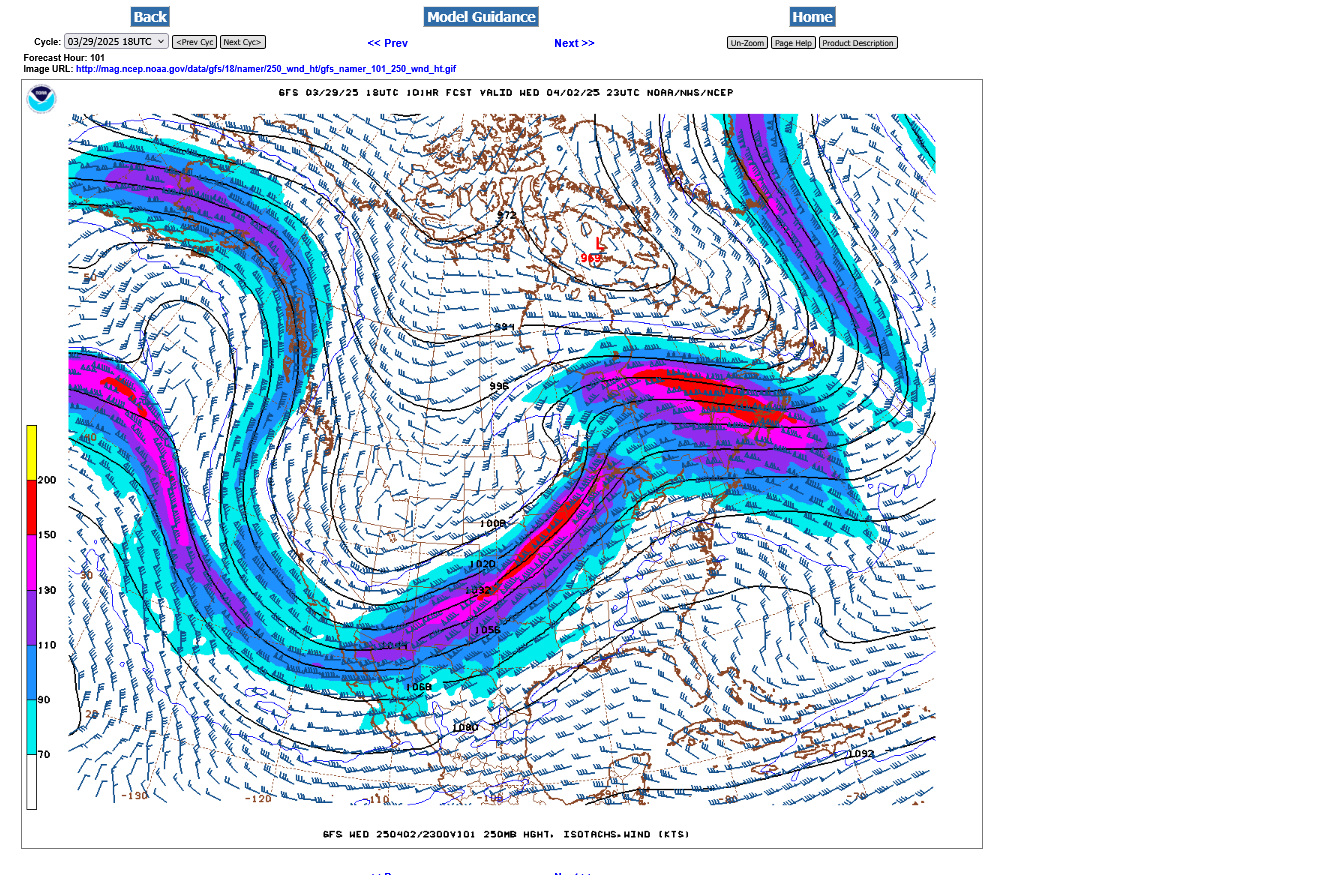Open Page Help
Image resolution: width=1326 pixels, height=875 pixels.
[x=793, y=43]
